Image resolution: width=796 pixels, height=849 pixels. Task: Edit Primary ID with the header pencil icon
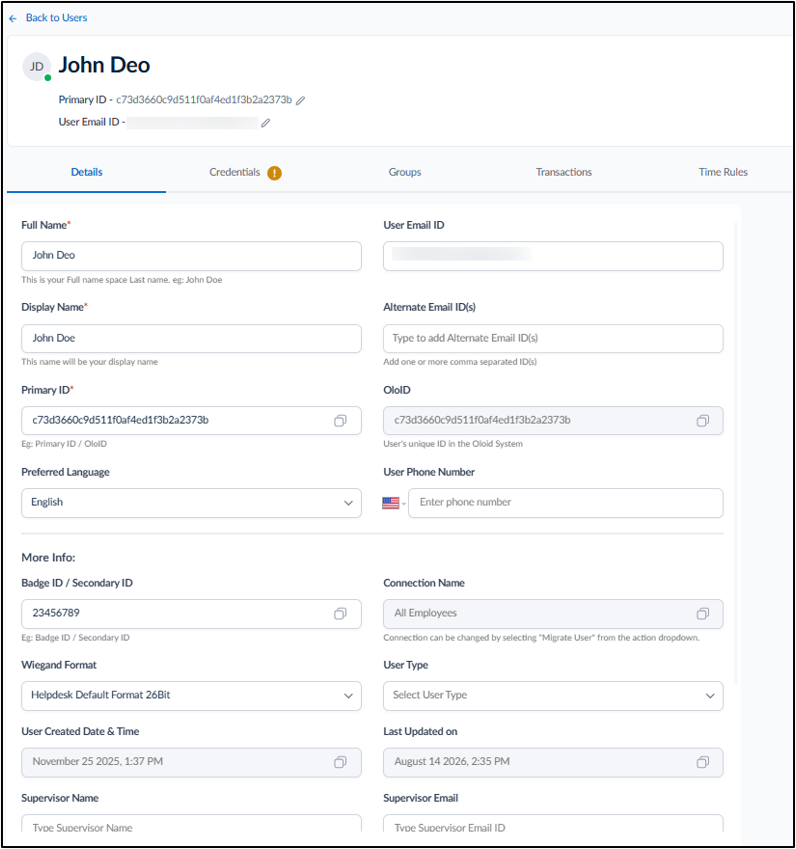pyautogui.click(x=301, y=100)
